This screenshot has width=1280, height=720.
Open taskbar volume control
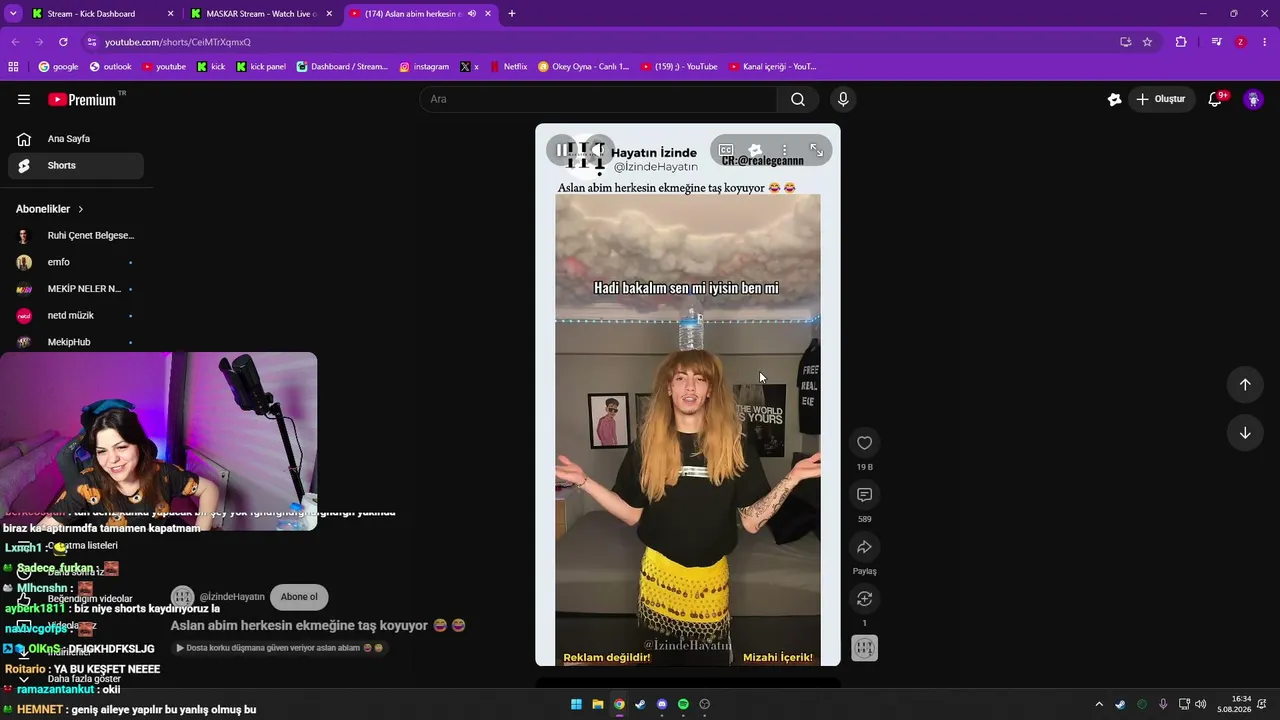pos(1201,704)
